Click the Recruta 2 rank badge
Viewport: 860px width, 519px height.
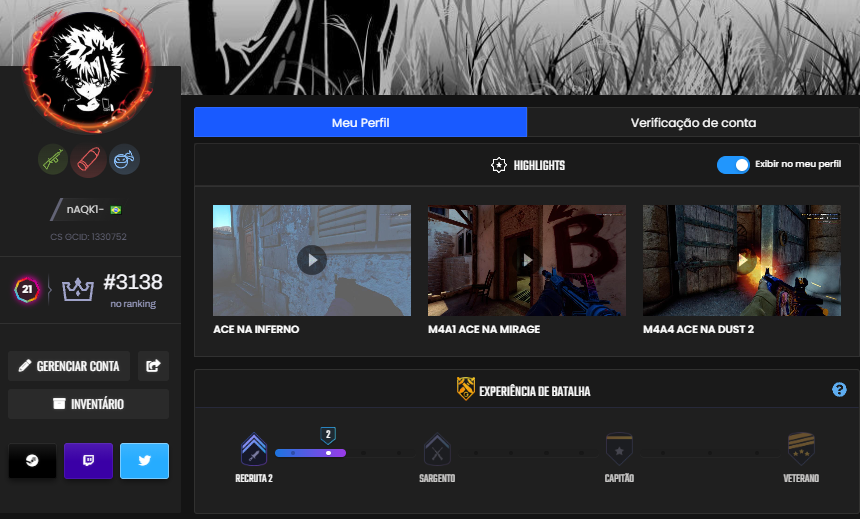[x=254, y=449]
